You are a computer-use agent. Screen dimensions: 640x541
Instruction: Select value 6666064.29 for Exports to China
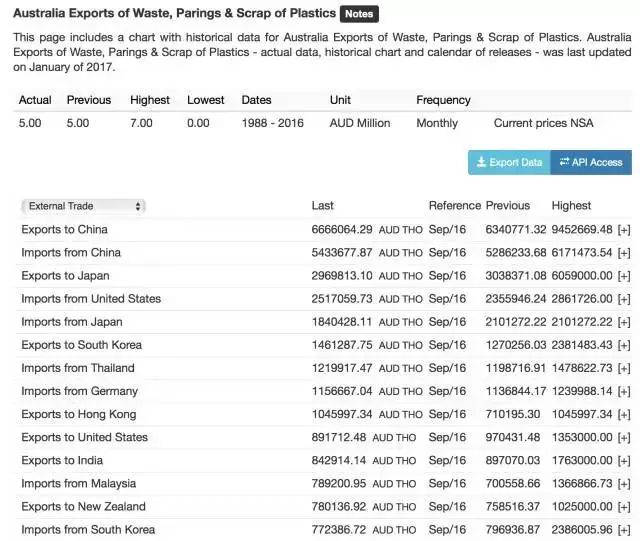(x=342, y=229)
